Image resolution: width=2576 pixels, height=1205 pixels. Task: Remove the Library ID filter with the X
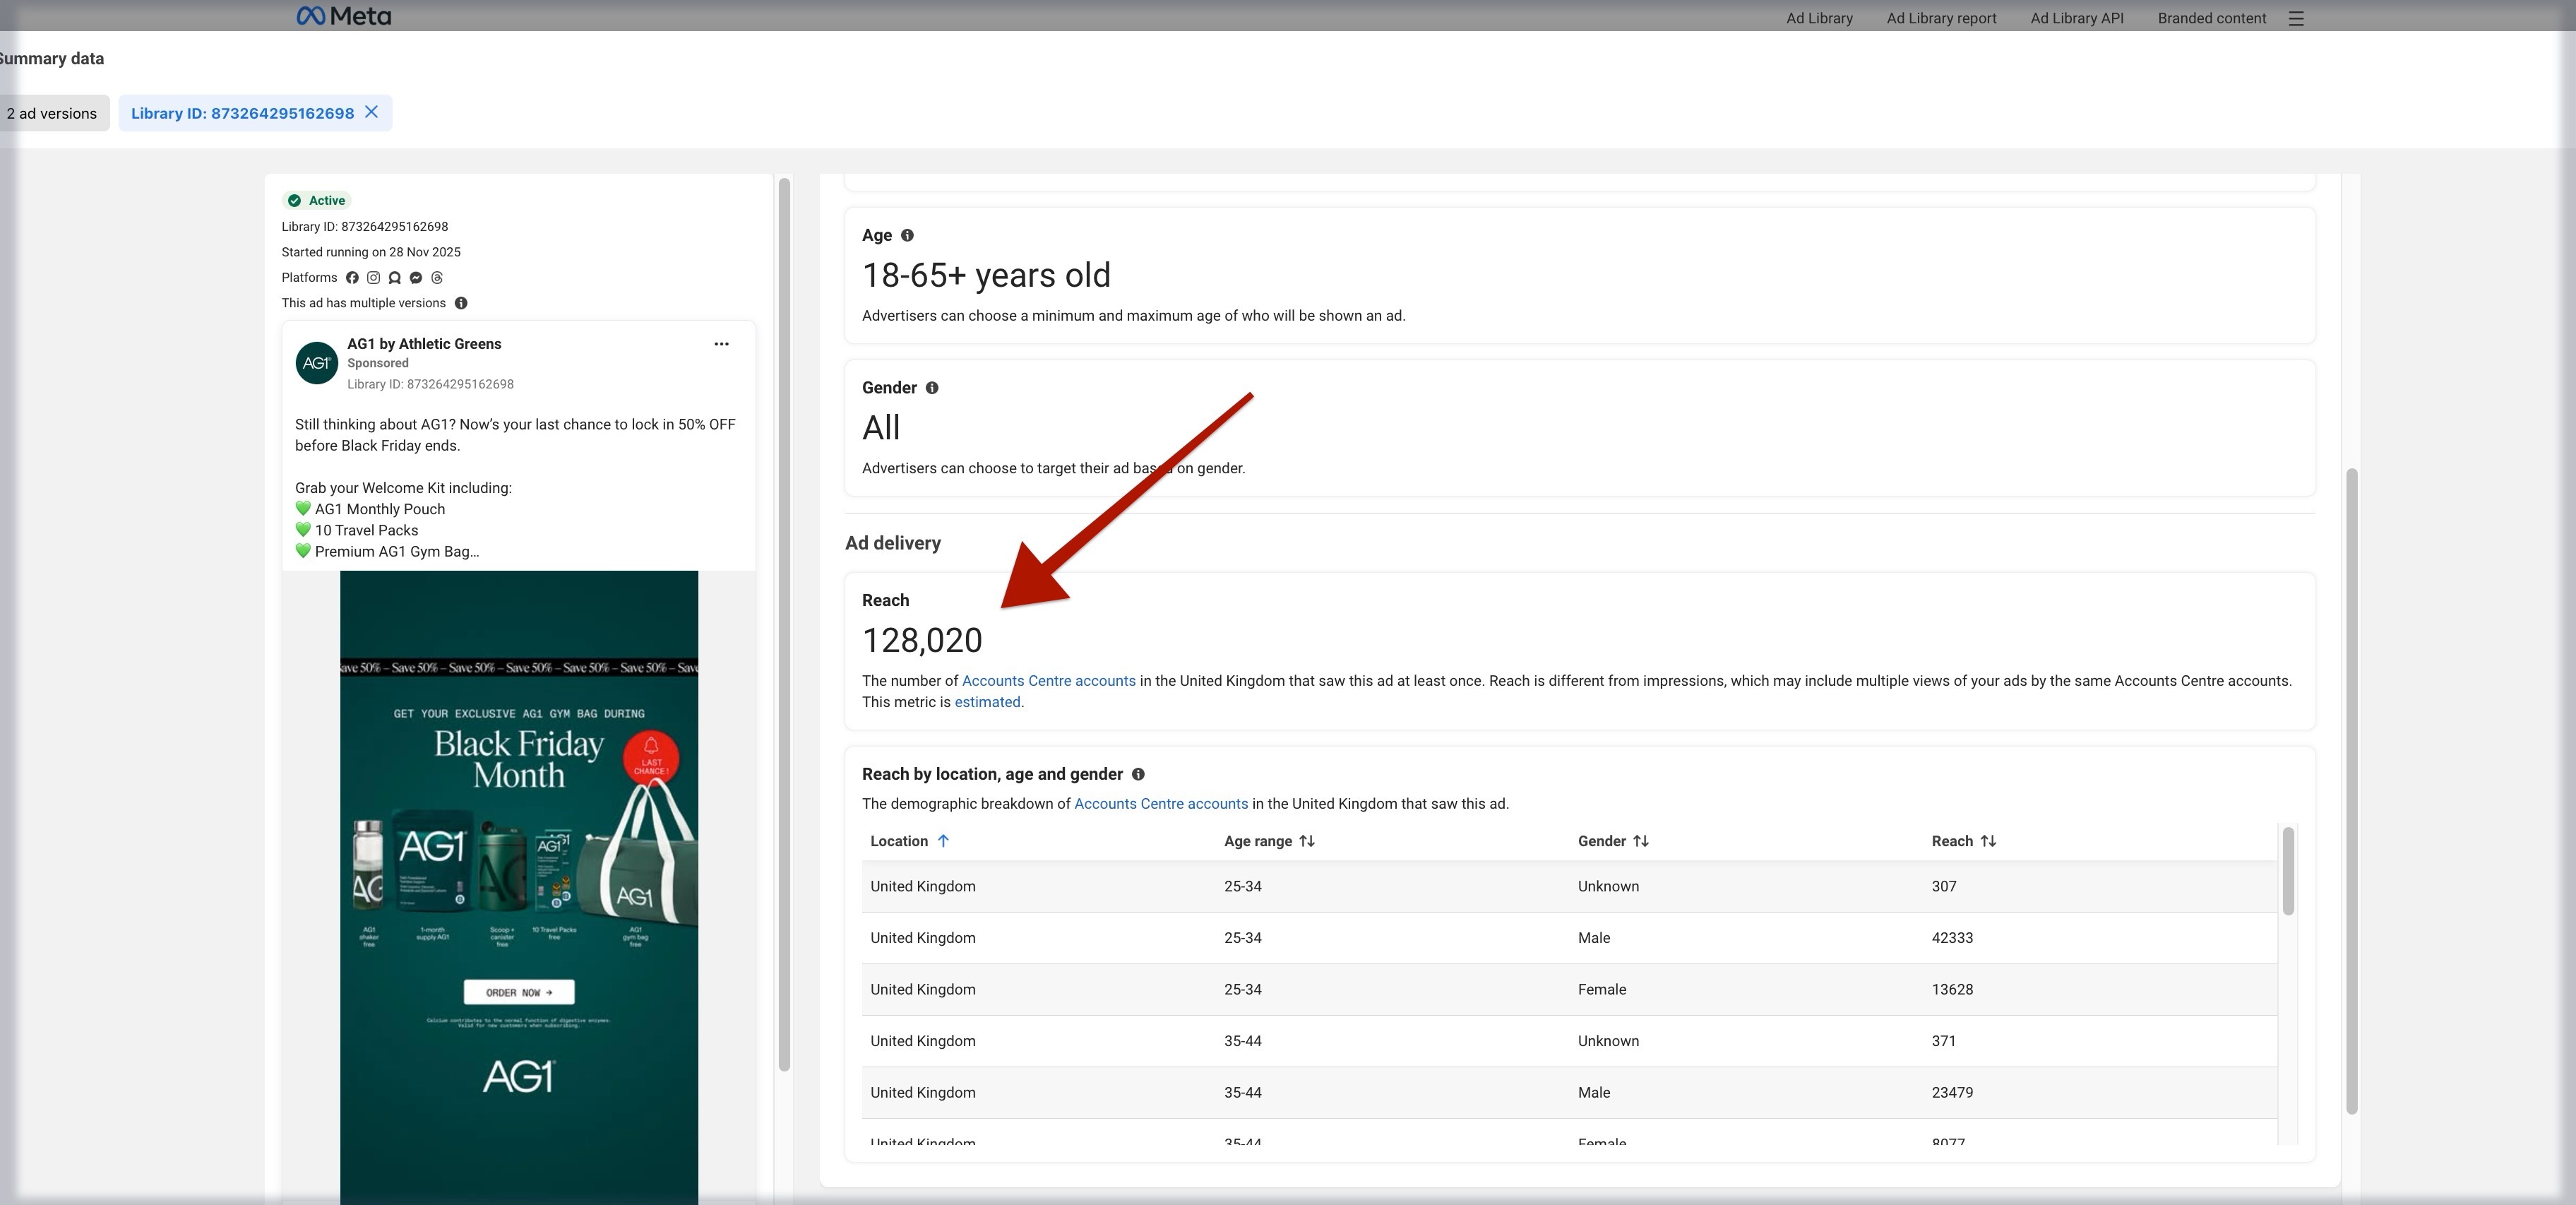point(371,112)
